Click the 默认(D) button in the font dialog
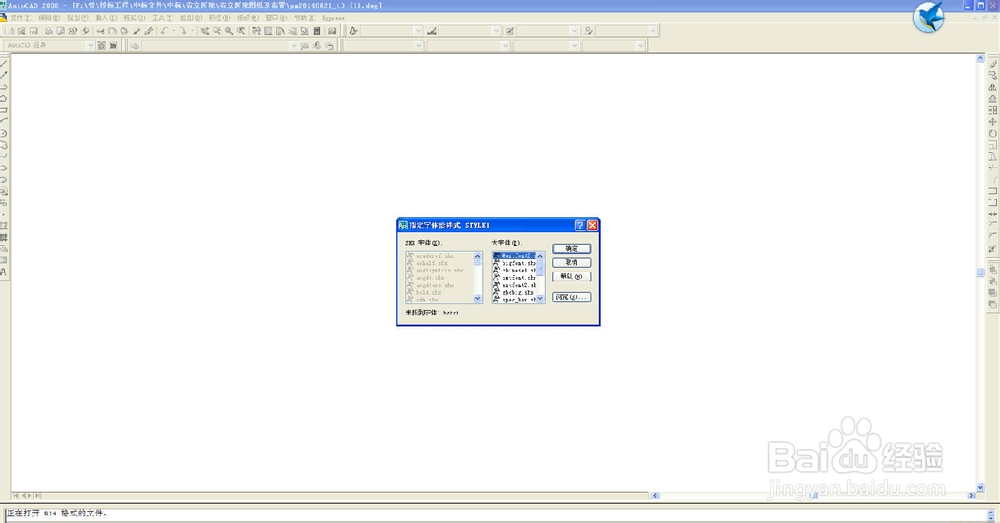Screen dimensions: 1000x523 coord(571,276)
